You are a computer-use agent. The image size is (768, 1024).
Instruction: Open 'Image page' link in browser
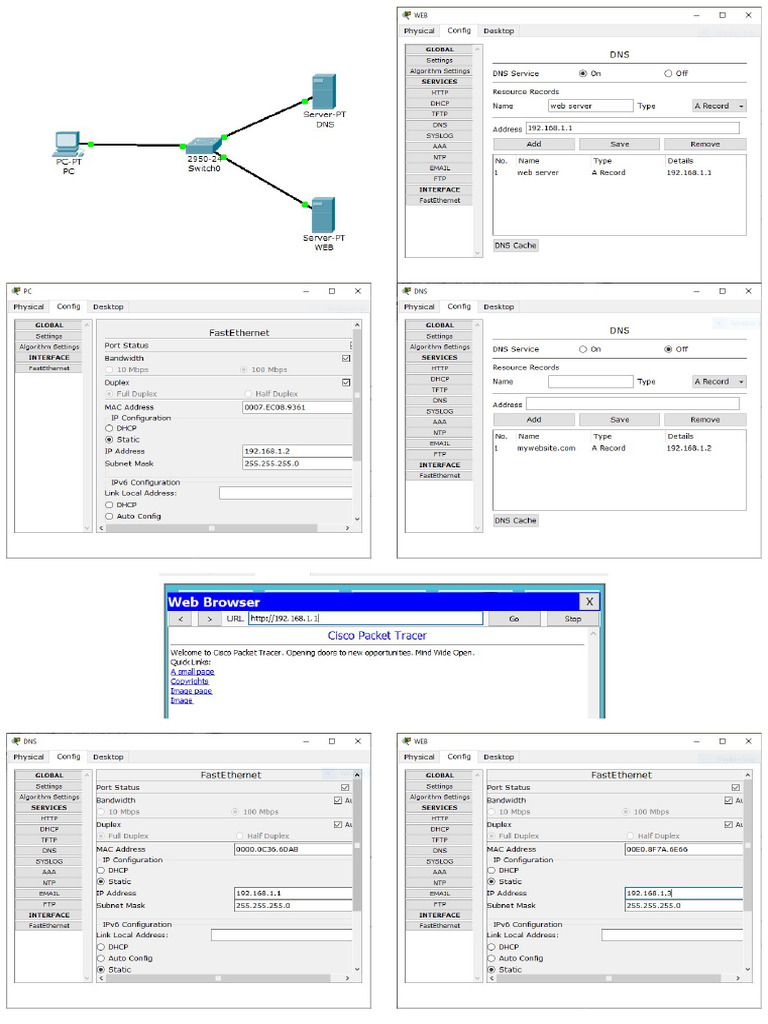click(191, 691)
